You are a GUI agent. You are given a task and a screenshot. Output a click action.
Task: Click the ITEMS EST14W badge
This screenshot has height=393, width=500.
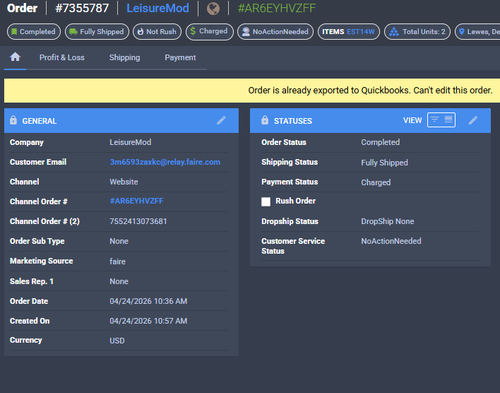click(349, 32)
